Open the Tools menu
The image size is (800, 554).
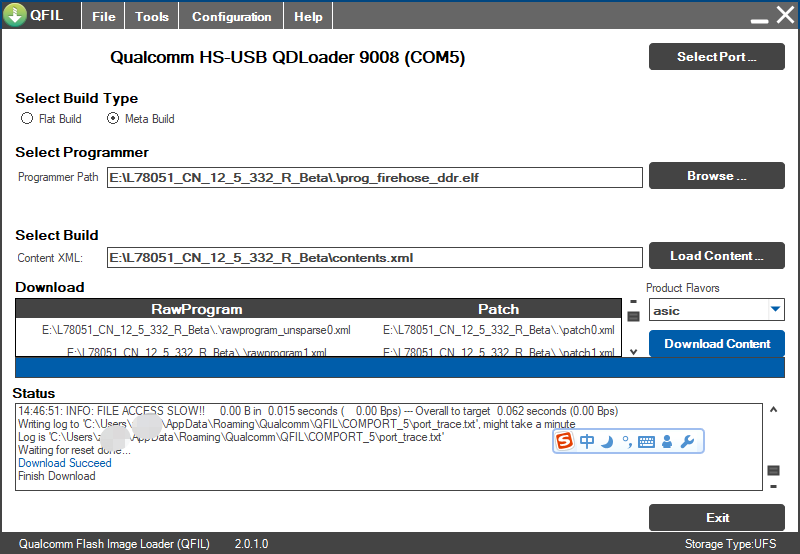(152, 16)
